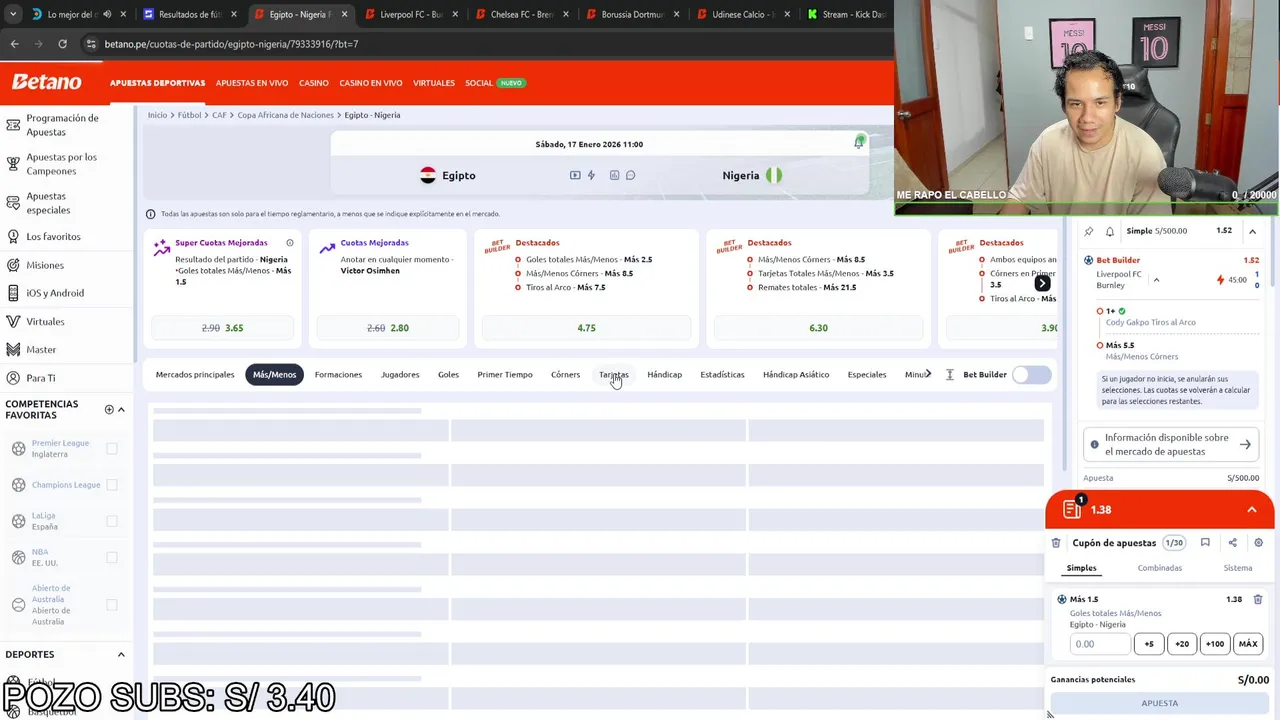Image resolution: width=1280 pixels, height=720 pixels.
Task: Add +5 to the stake
Action: coord(1149,644)
